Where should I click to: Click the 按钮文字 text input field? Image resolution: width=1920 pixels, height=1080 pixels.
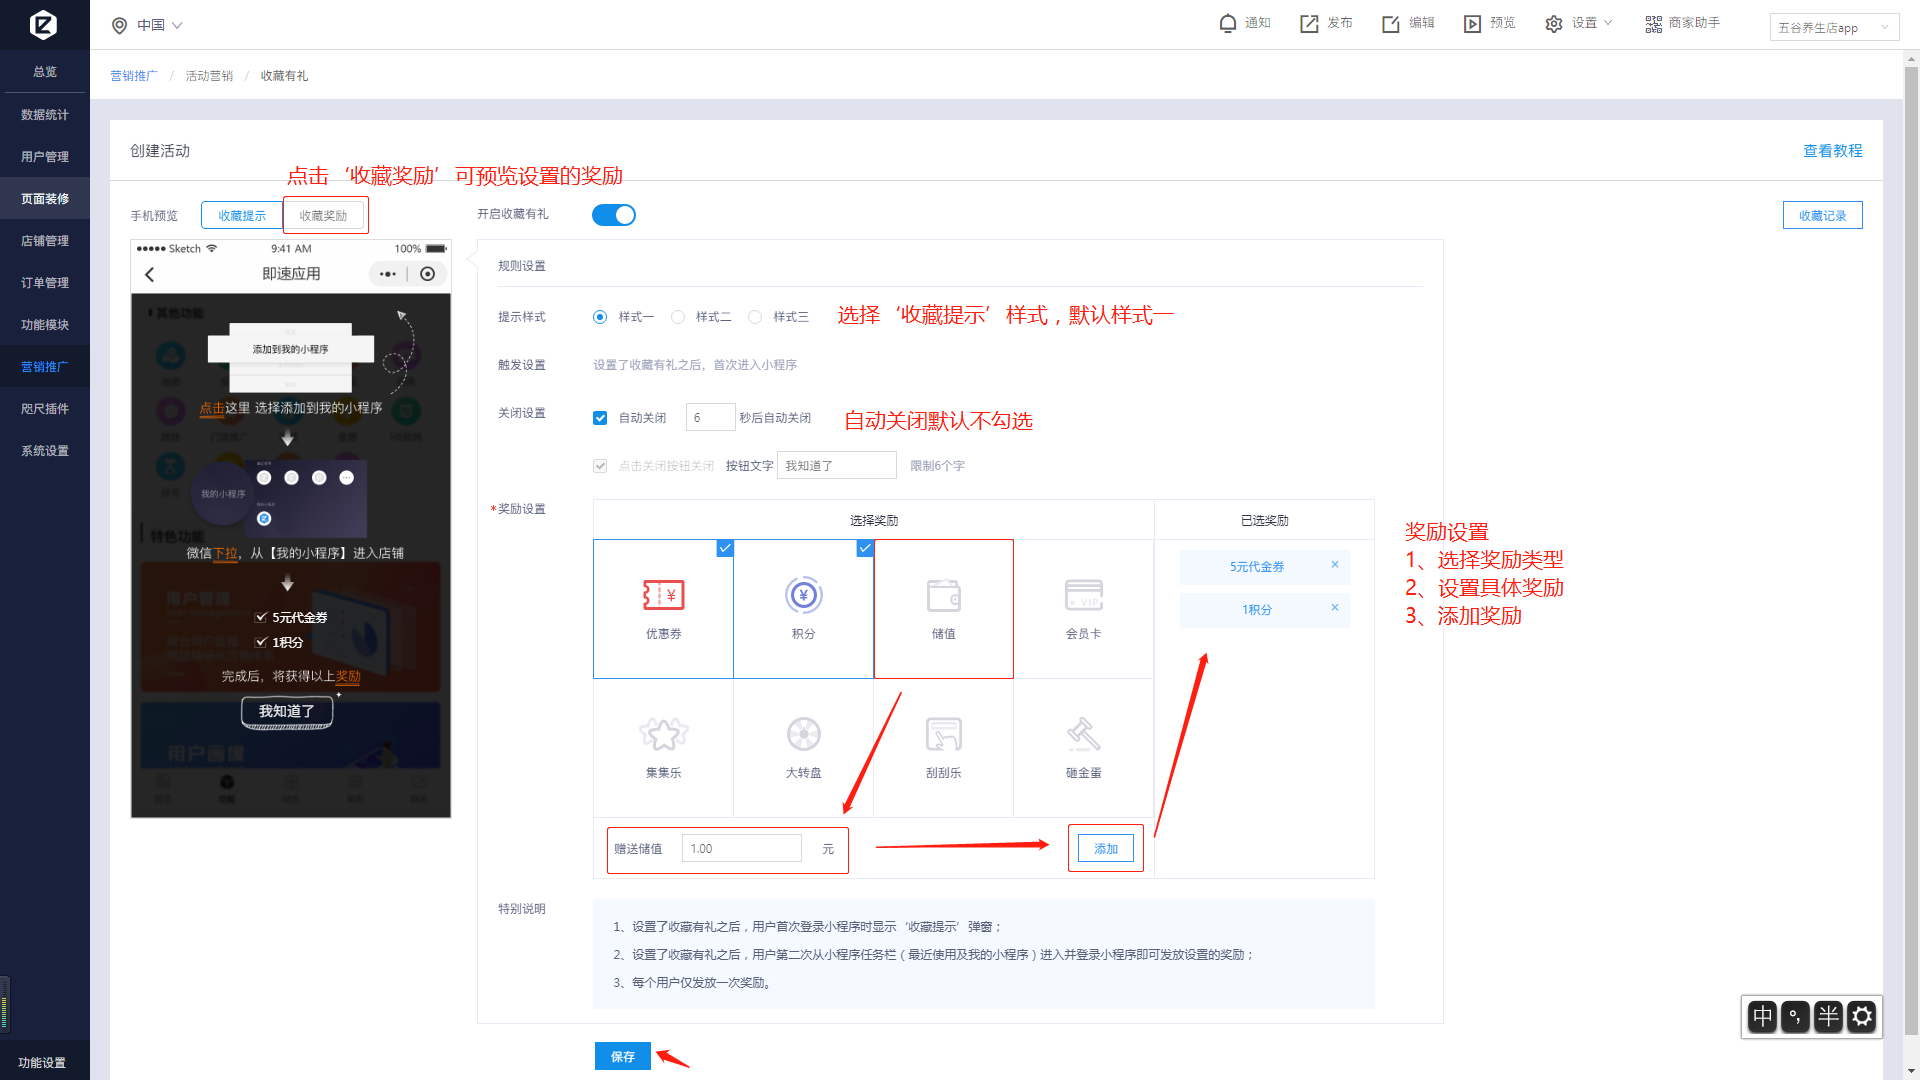tap(836, 466)
